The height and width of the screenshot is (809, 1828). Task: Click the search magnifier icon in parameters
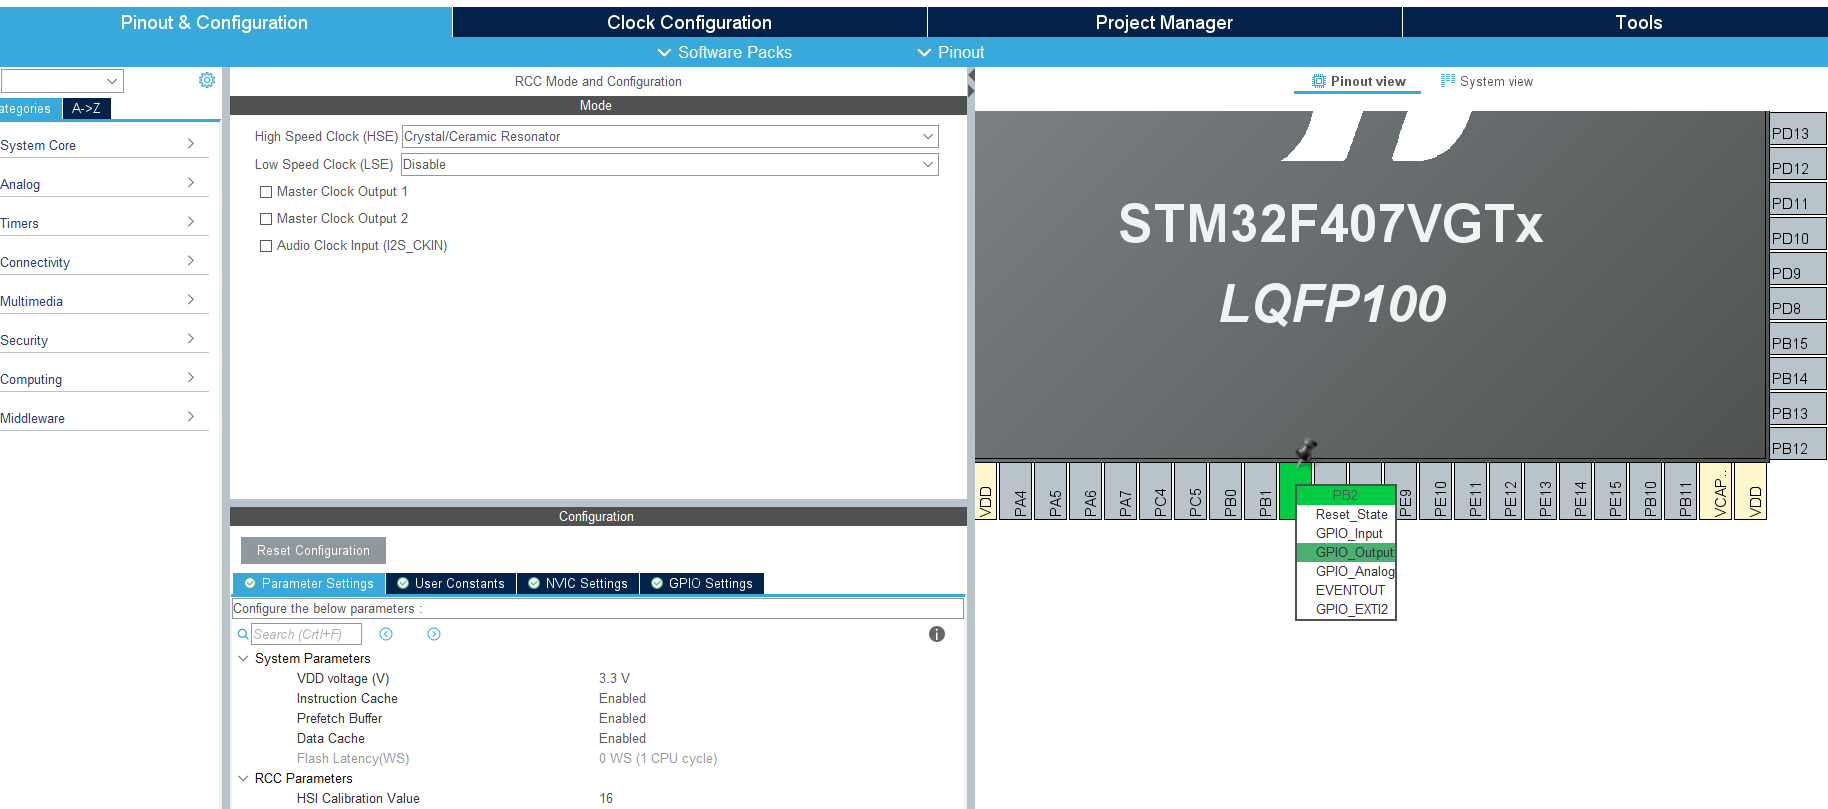pyautogui.click(x=242, y=634)
